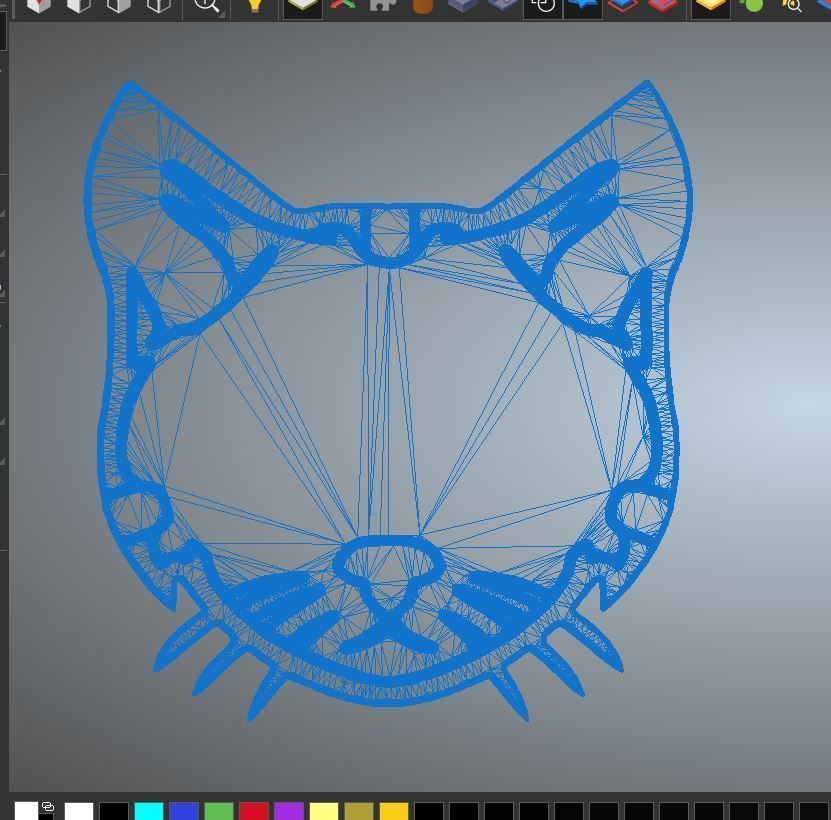Pick the red color swatch
The height and width of the screenshot is (820, 831).
coord(254,811)
